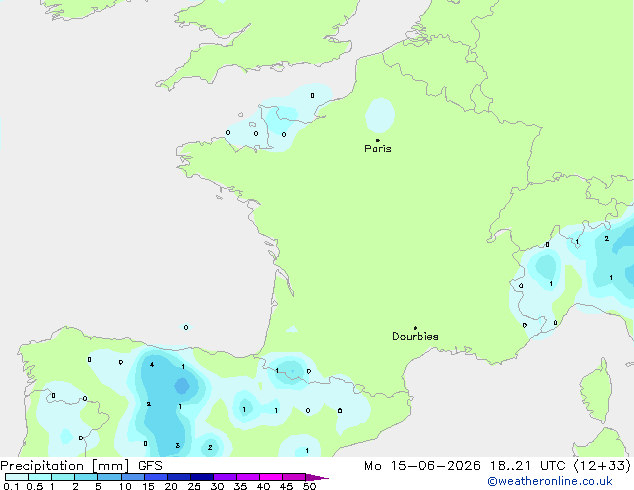Click the GFS model name text
The height and width of the screenshot is (490, 634).
pos(150,465)
